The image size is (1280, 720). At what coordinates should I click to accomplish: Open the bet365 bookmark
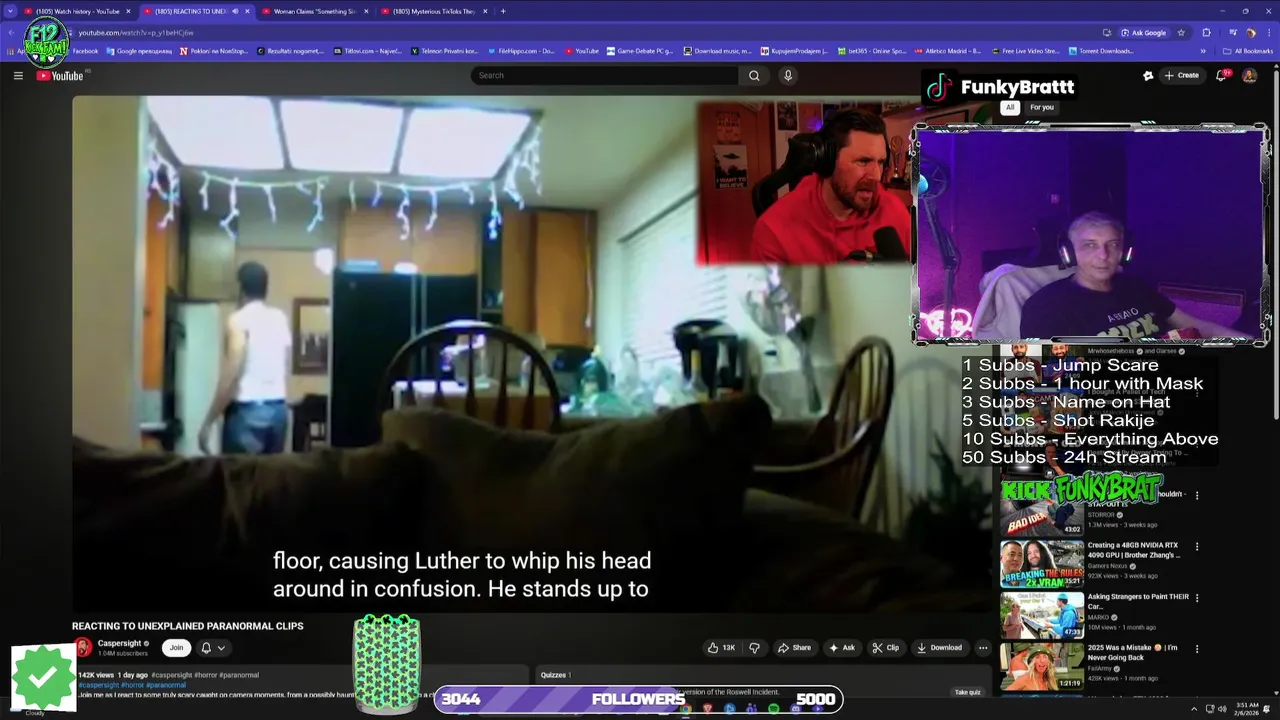pos(871,51)
